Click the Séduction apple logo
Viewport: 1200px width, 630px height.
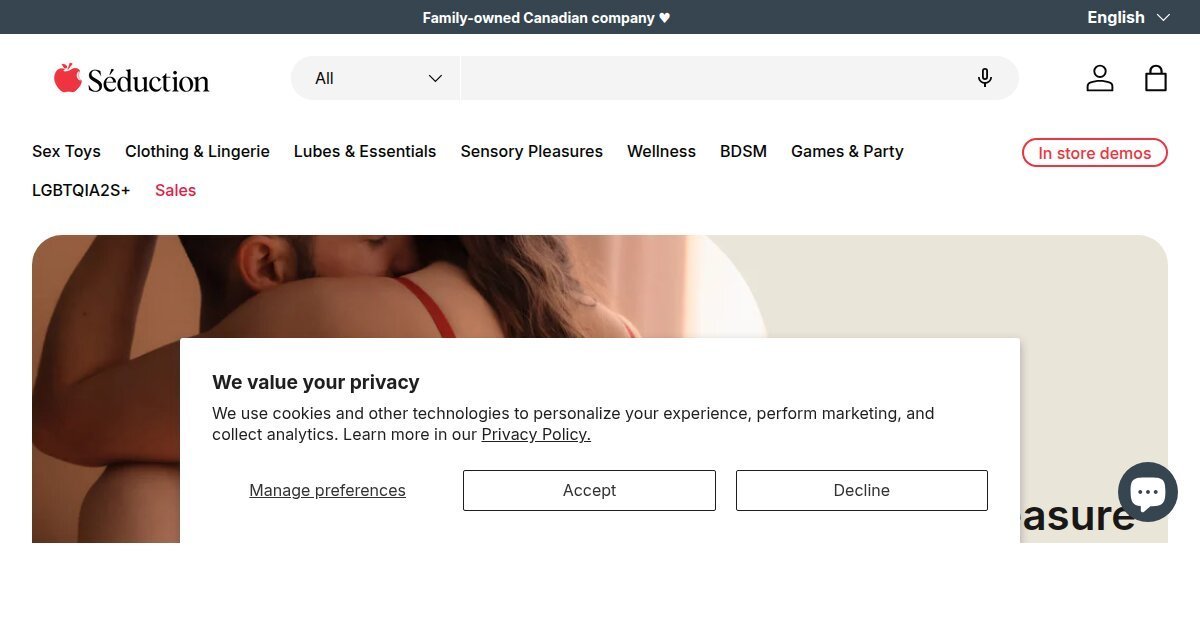click(x=131, y=79)
